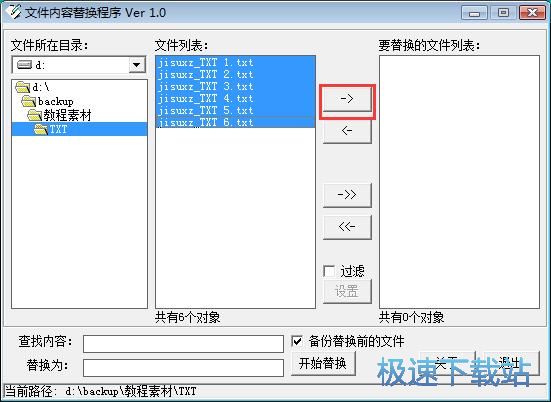
Task: Click the 教程素材 folder icon
Action: pyautogui.click(x=35, y=115)
